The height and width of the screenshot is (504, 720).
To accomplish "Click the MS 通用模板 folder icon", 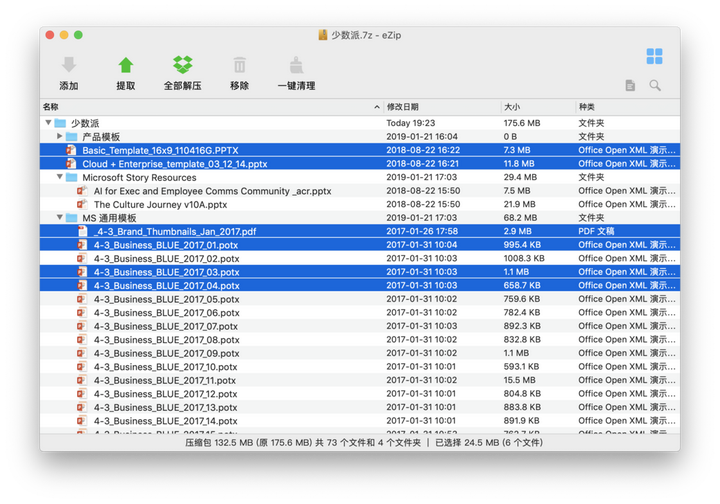I will (71, 218).
